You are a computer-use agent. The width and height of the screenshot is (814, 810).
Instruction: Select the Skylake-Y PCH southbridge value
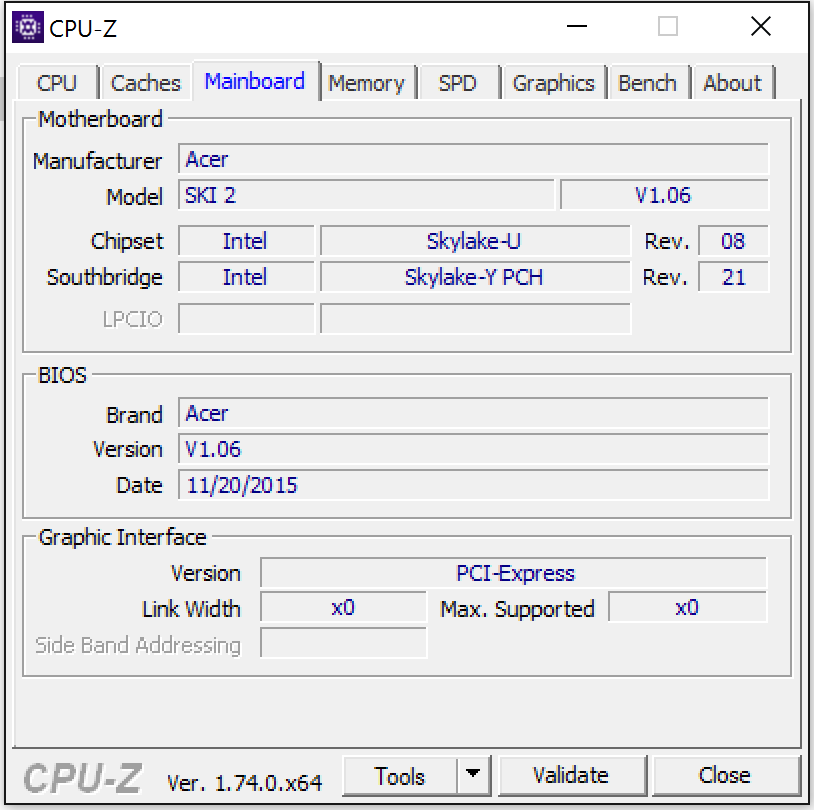[x=475, y=277]
